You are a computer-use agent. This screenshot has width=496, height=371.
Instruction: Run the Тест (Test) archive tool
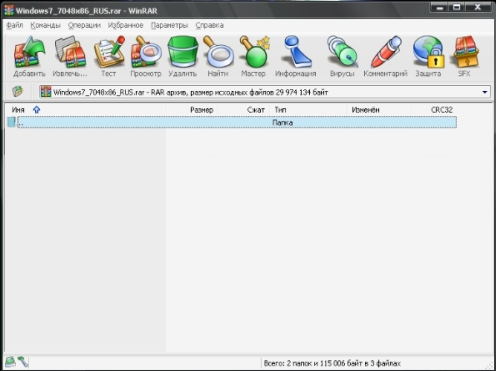tap(109, 56)
